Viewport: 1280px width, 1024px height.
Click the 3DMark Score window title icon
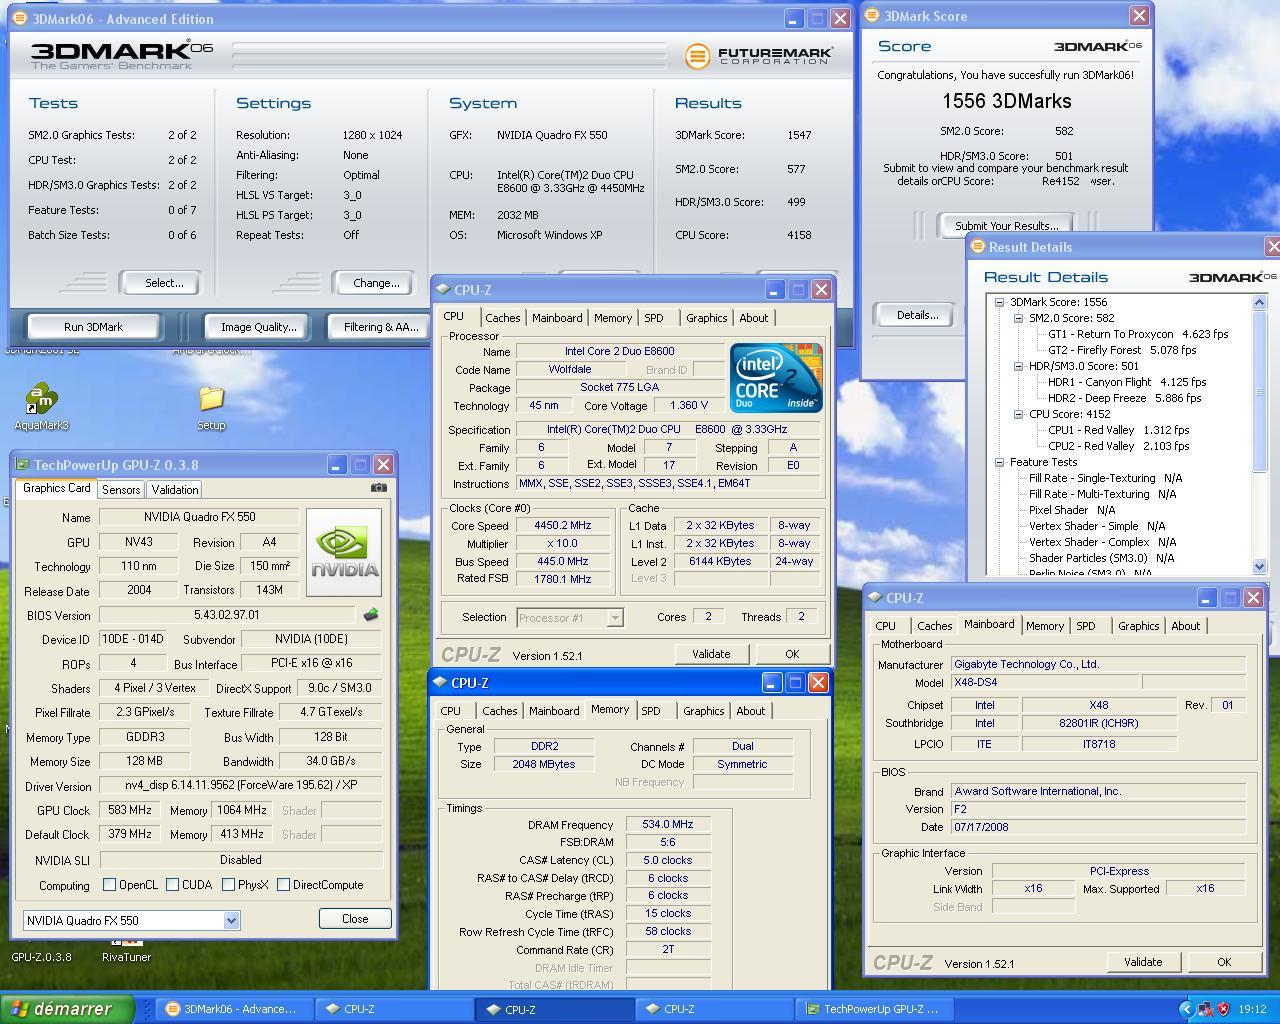pos(872,16)
